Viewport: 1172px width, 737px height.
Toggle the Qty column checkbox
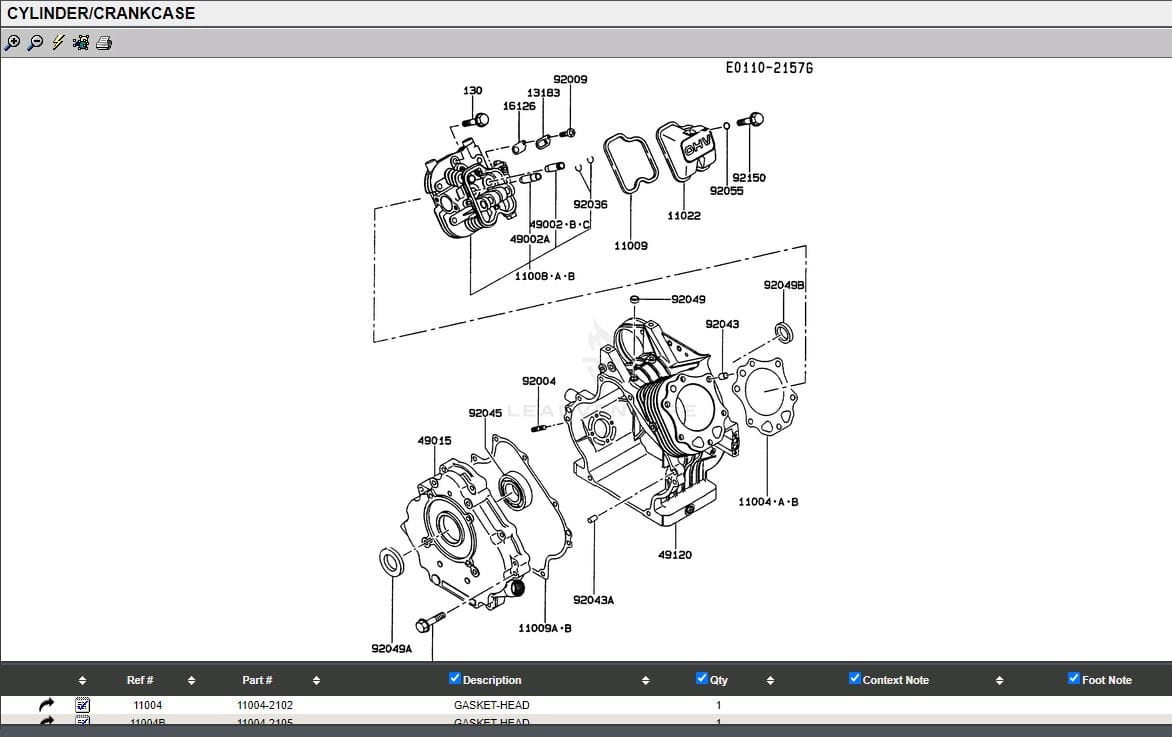pos(702,678)
